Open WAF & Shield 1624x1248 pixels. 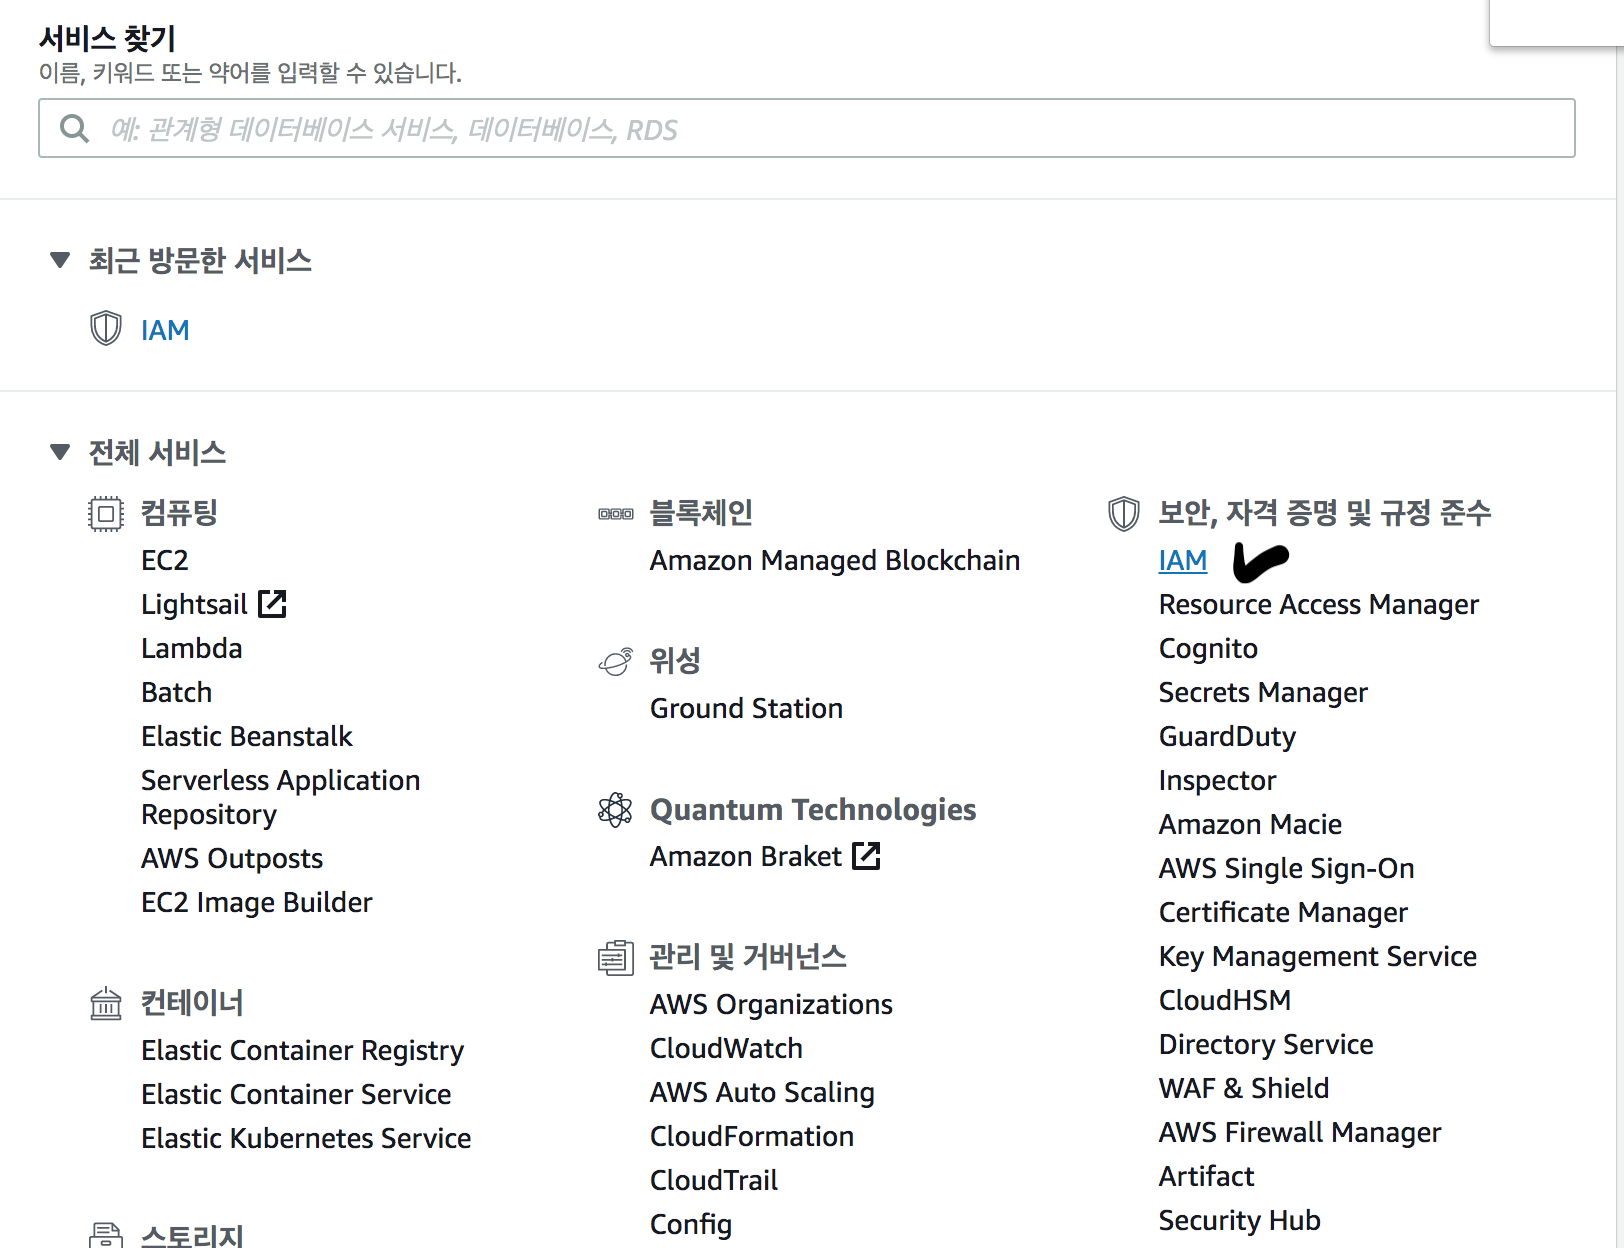(x=1244, y=1089)
